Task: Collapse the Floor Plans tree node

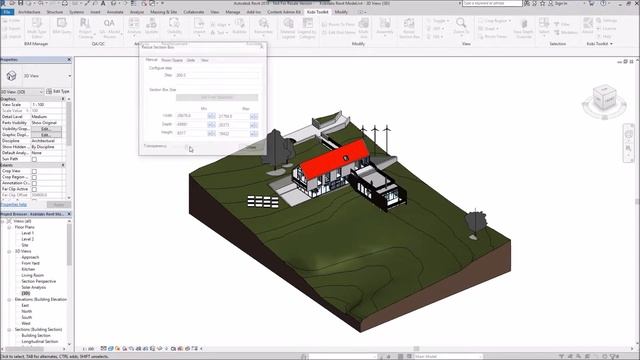Action: (9, 227)
